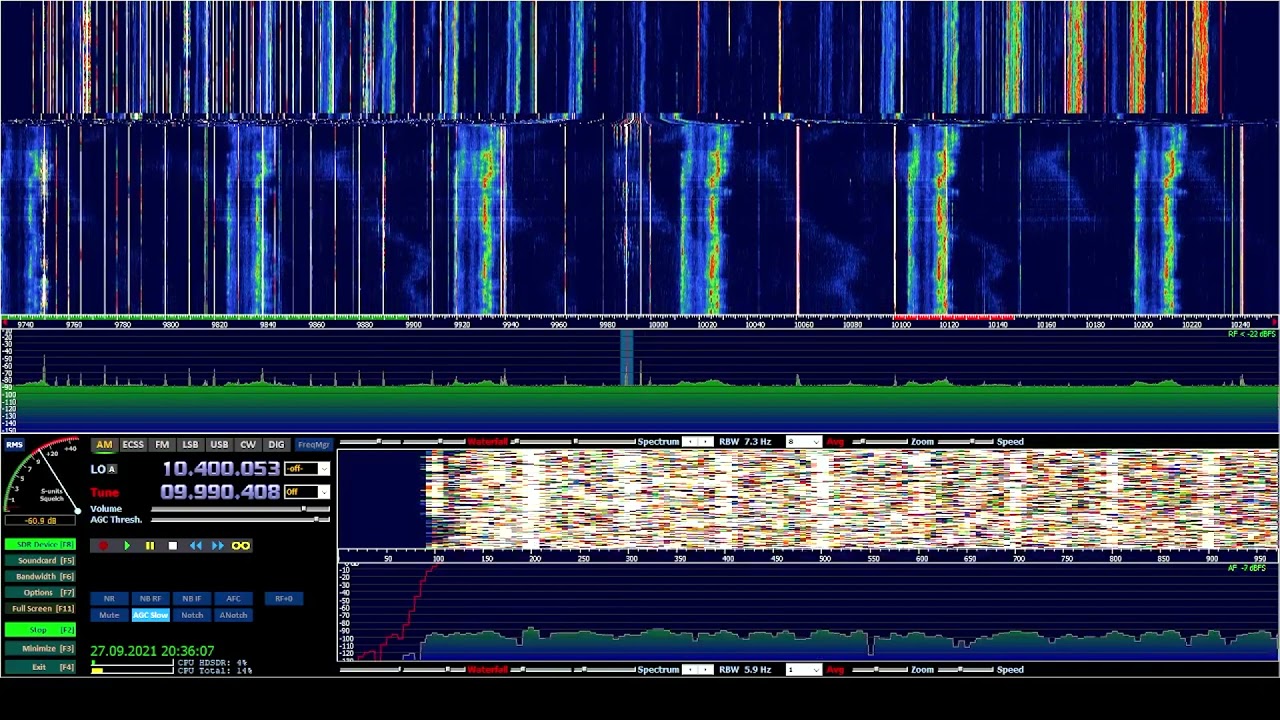Select CW mode

pos(248,445)
